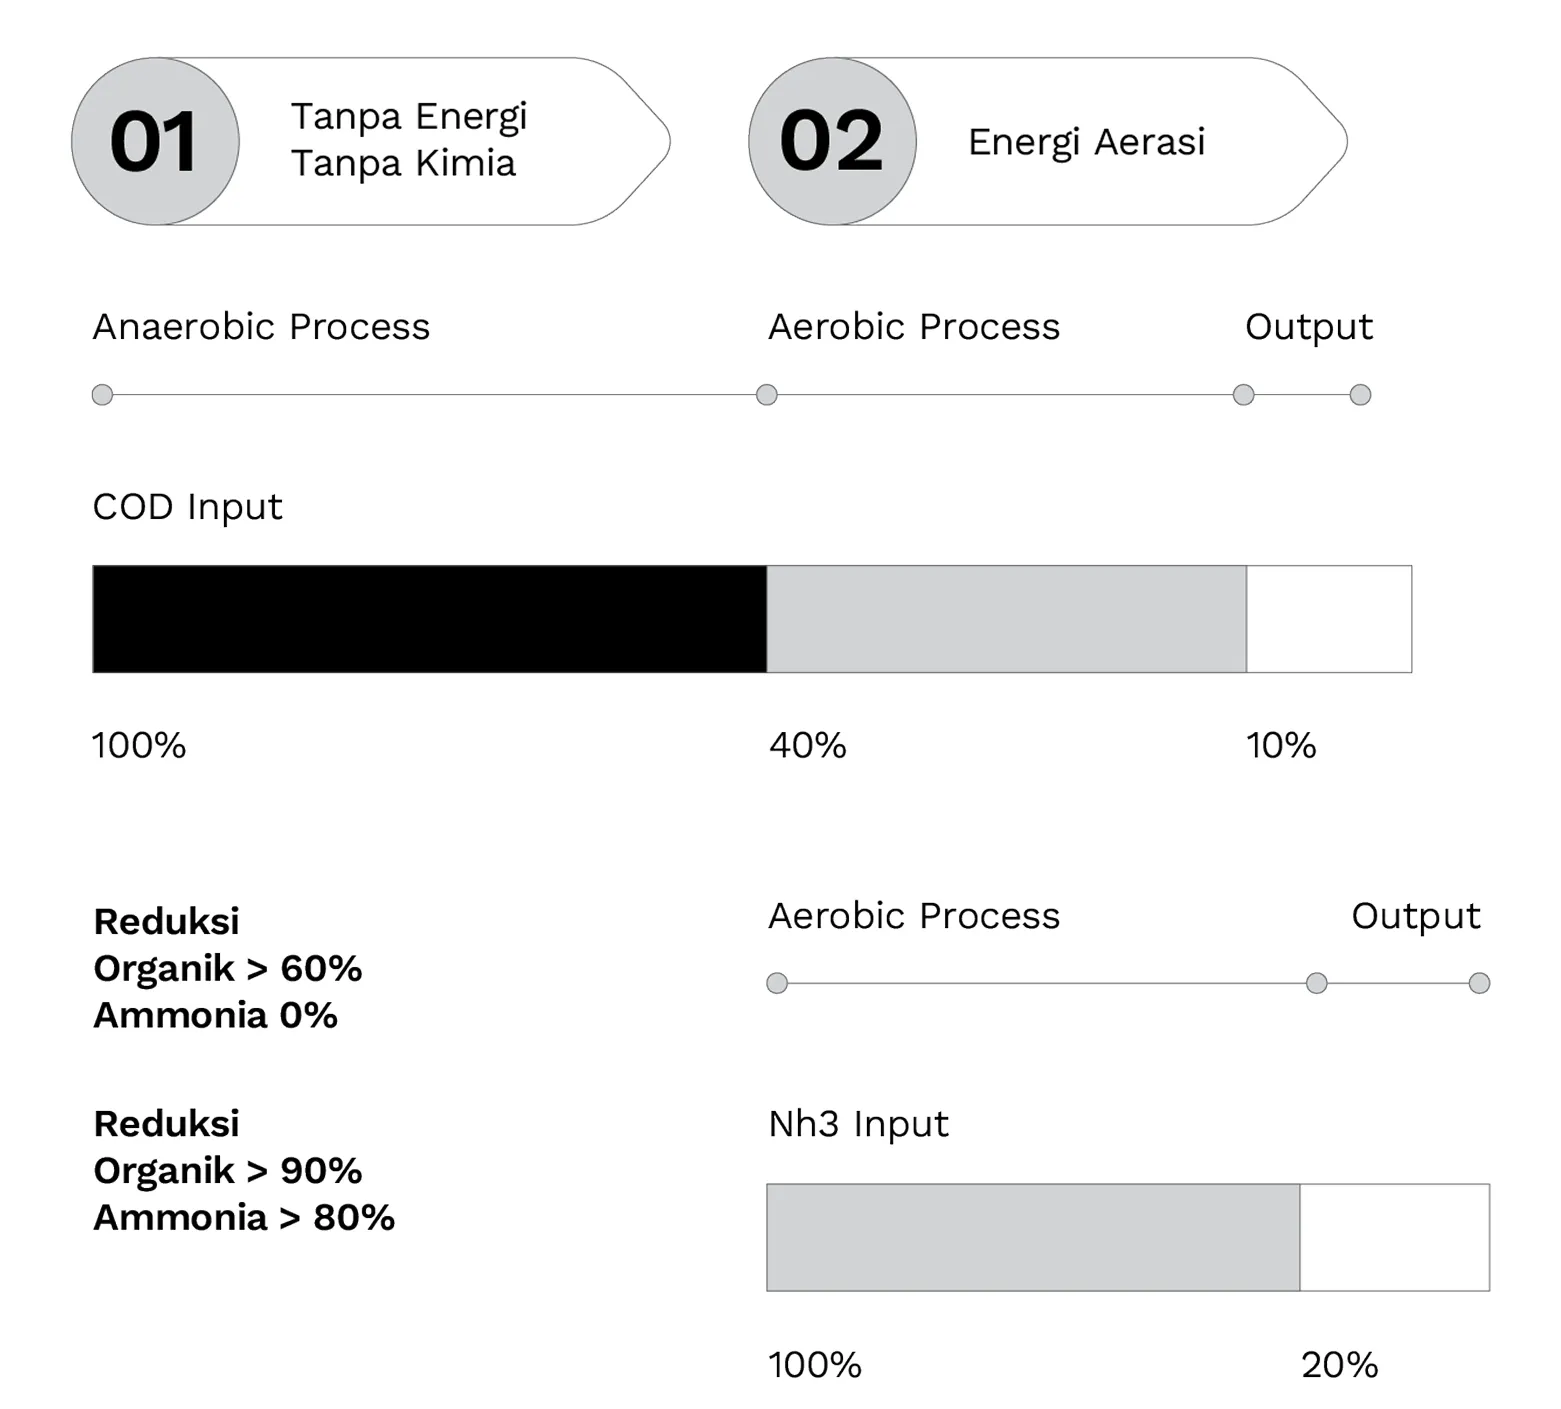The width and height of the screenshot is (1561, 1409).
Task: Click the Ammonia > 80% text line
Action: [x=244, y=1218]
